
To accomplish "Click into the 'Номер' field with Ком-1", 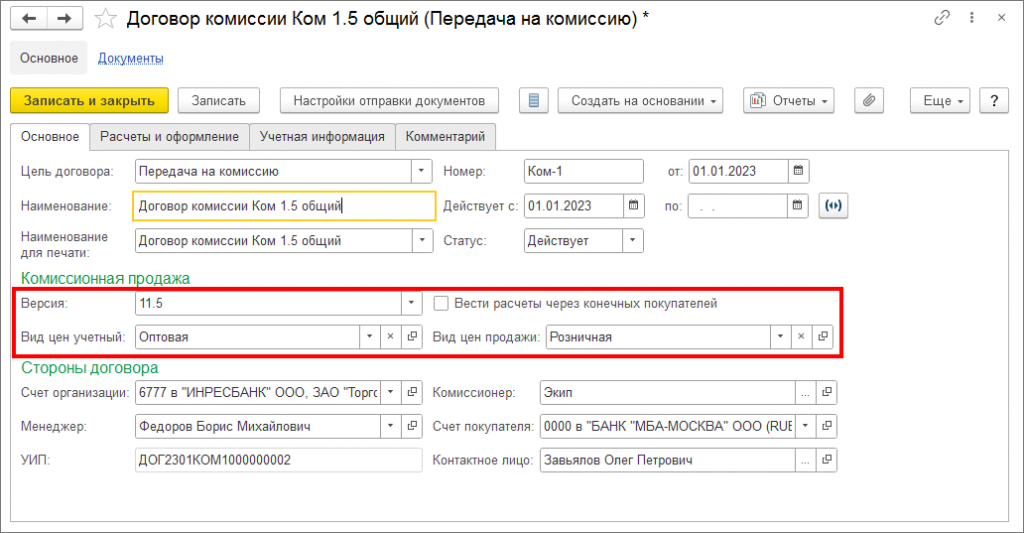I will click(584, 171).
